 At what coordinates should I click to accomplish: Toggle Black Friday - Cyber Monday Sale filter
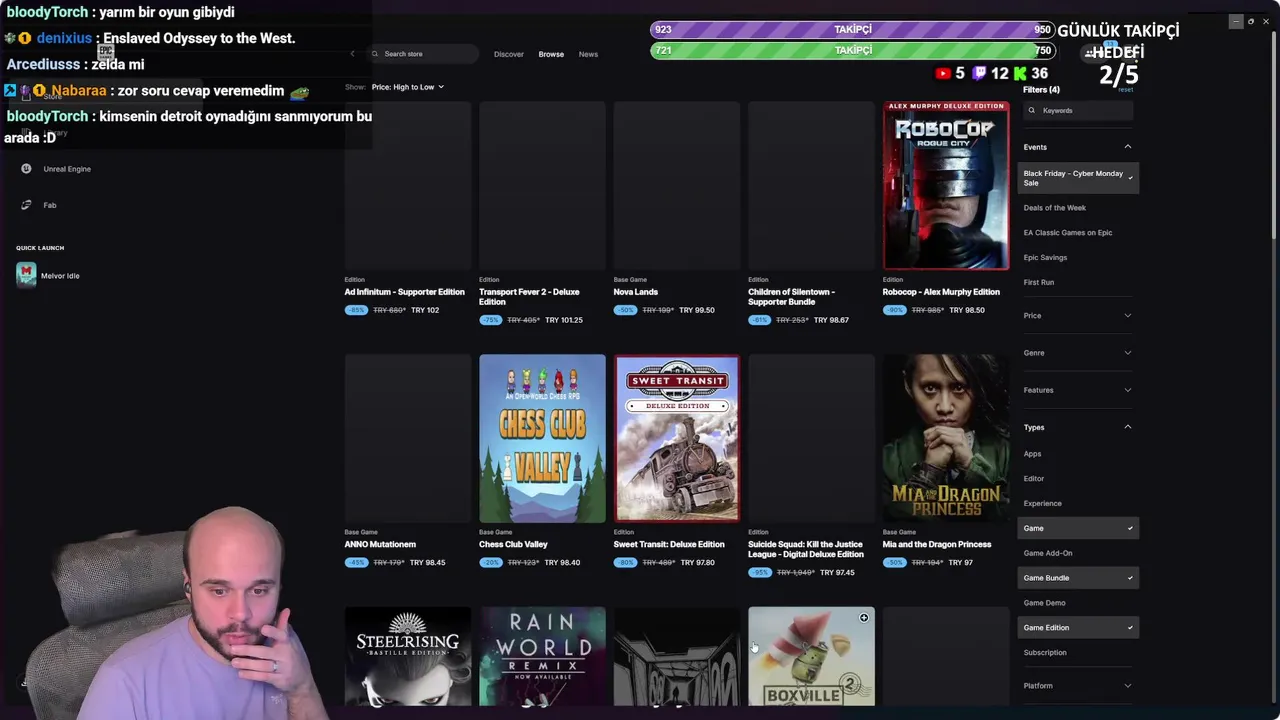(1078, 178)
